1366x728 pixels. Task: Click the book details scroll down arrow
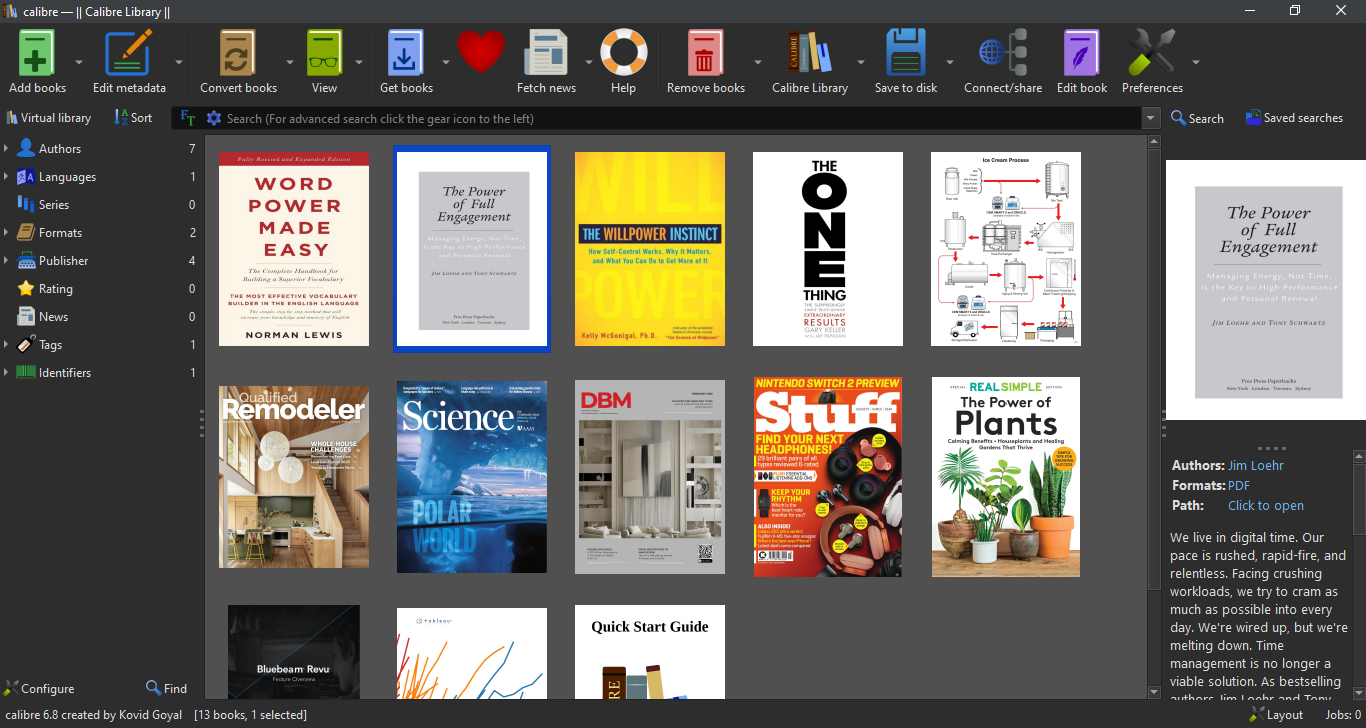tap(1359, 691)
